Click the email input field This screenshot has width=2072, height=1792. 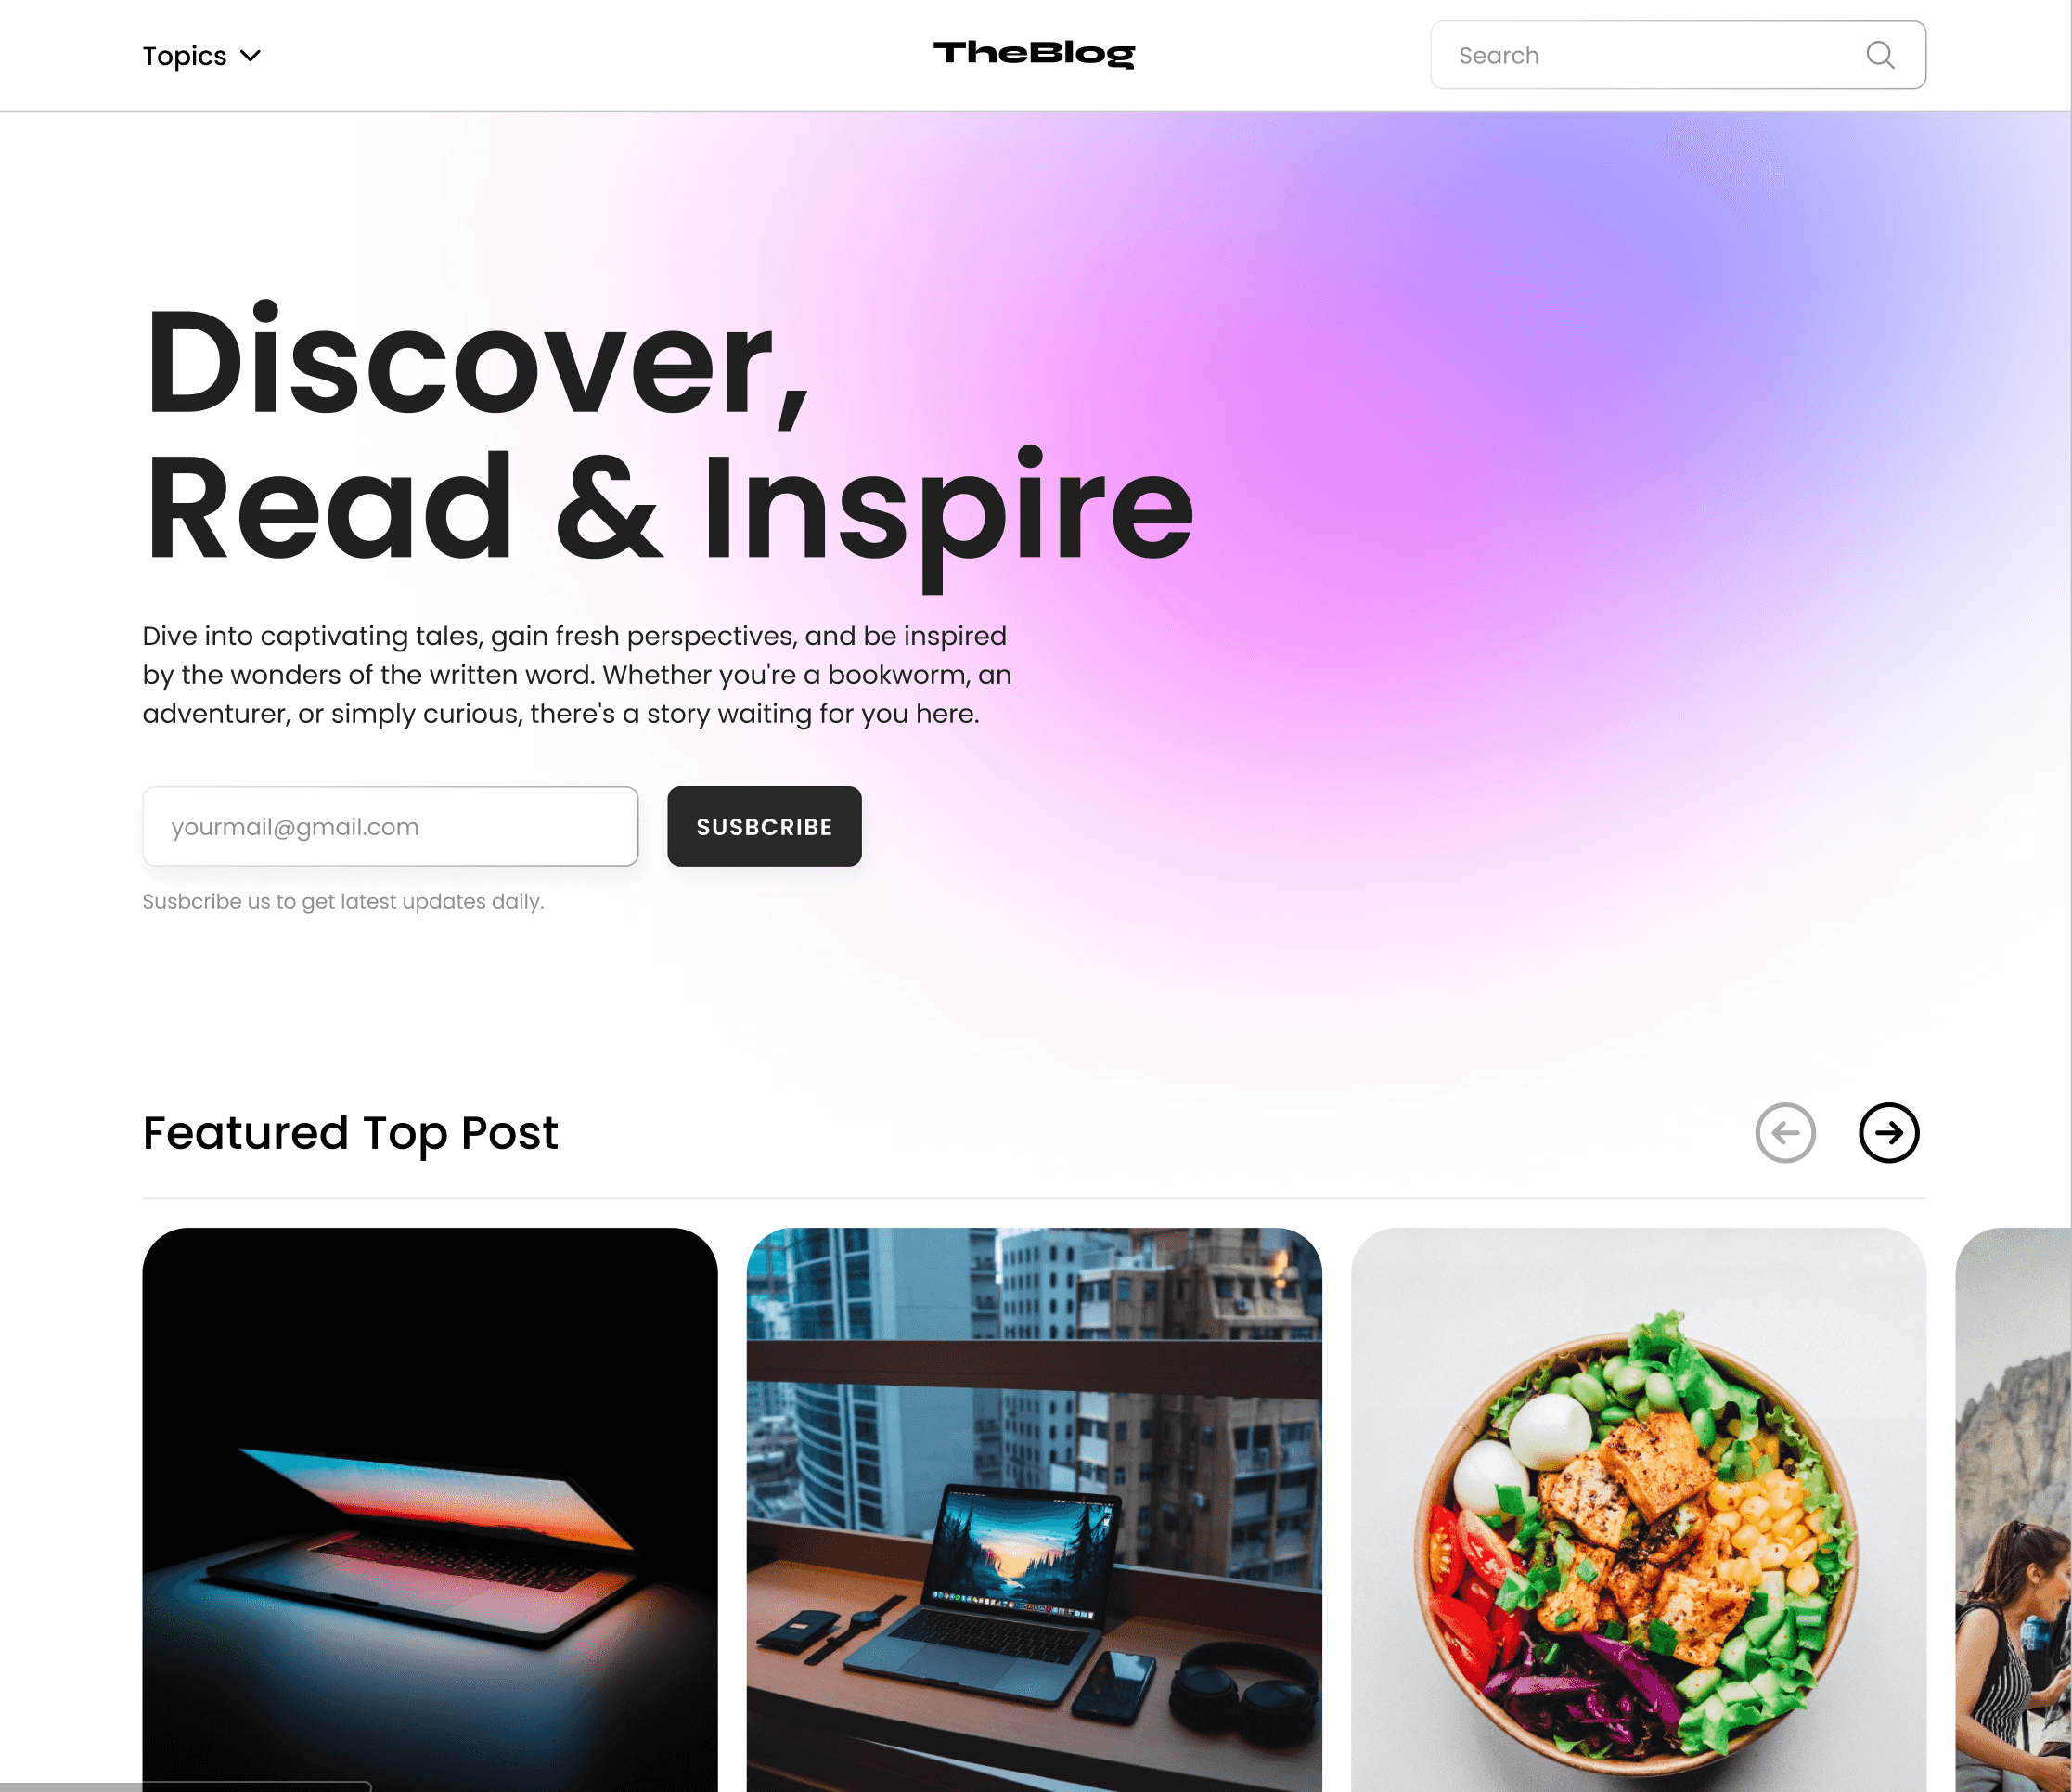click(x=390, y=827)
